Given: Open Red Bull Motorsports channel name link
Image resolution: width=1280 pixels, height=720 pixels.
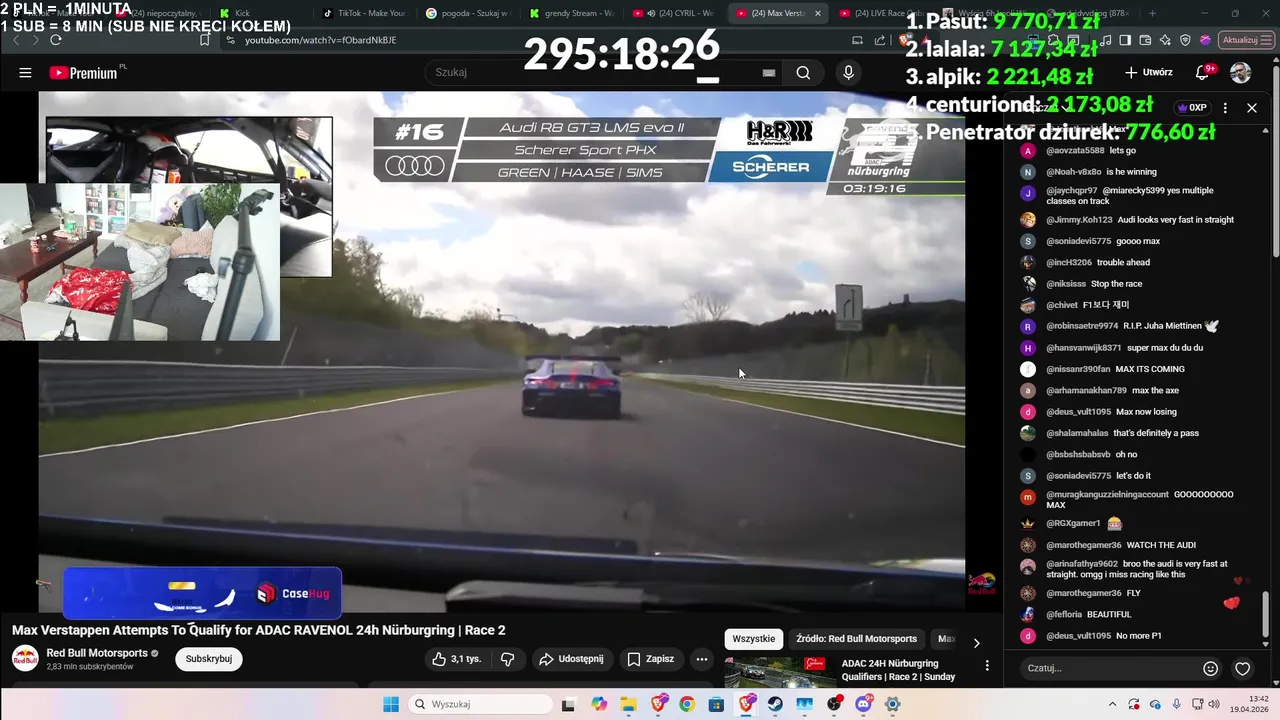Looking at the screenshot, I should (97, 653).
